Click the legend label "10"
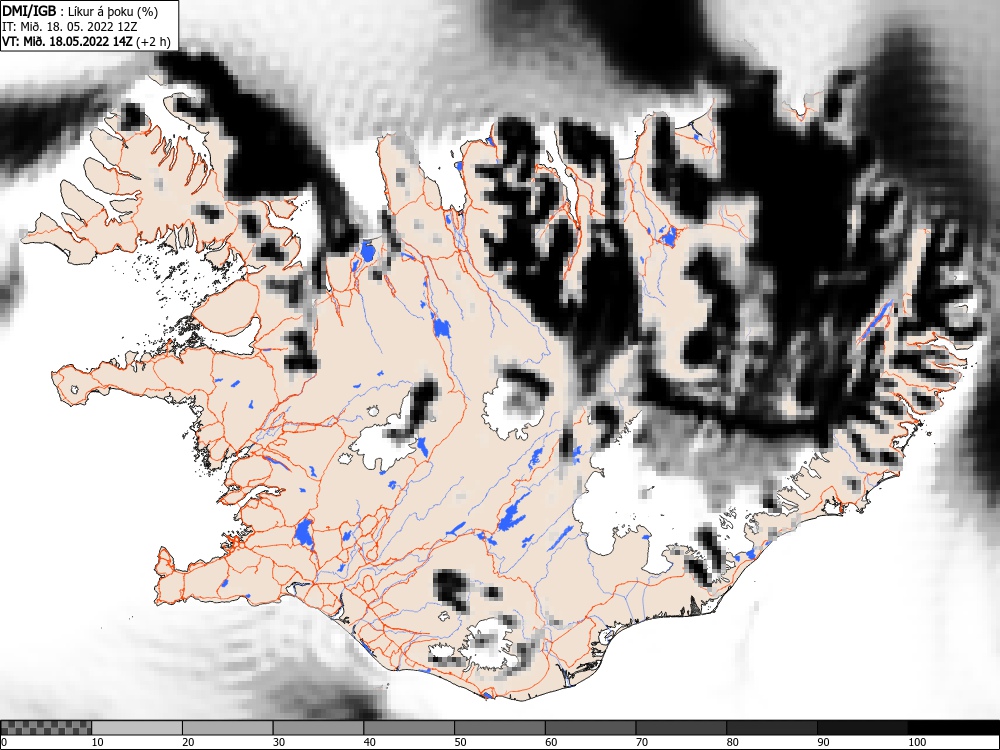Screen dimensions: 1000x750 tap(98, 742)
